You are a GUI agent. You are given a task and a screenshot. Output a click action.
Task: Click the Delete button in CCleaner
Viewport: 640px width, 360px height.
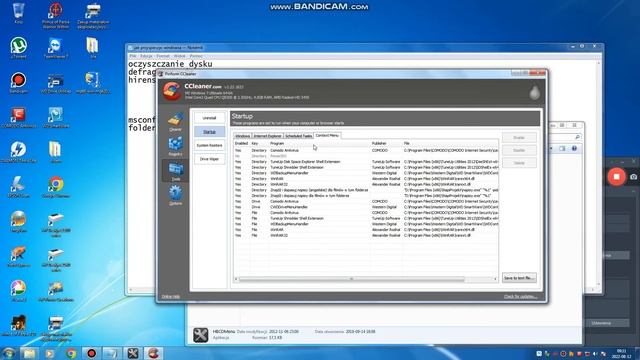519,163
